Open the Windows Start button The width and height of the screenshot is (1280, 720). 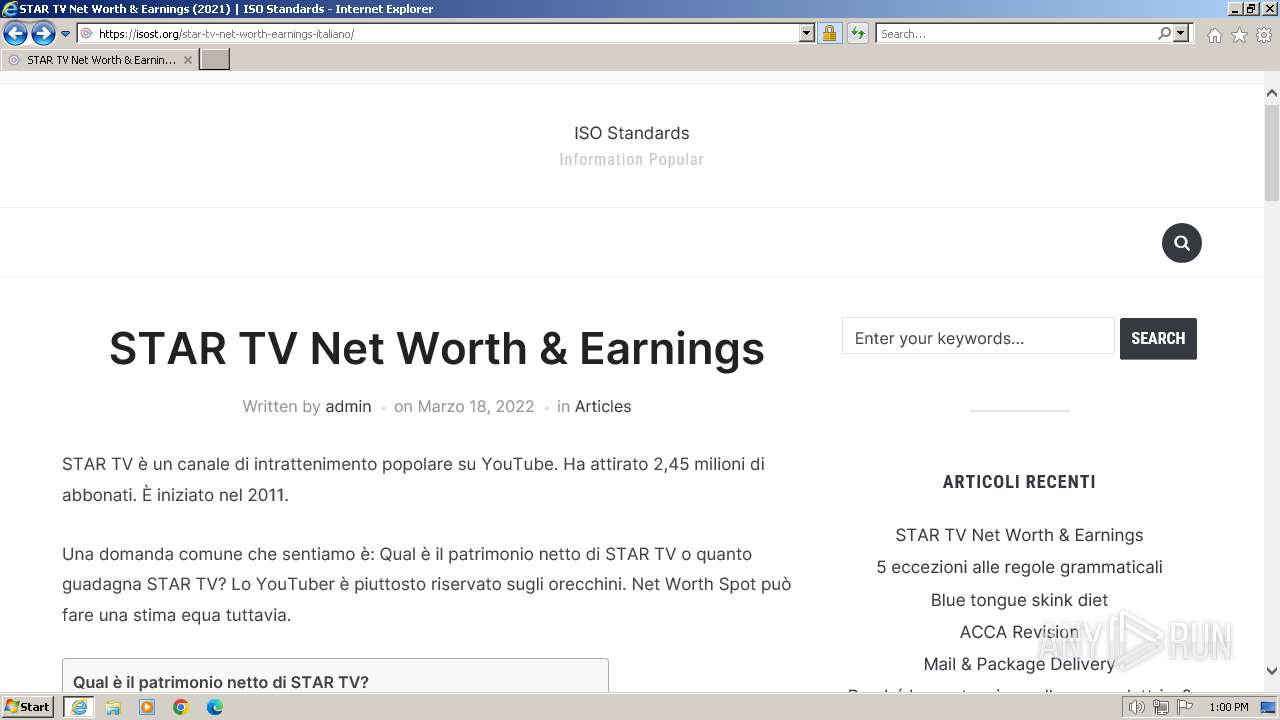pos(27,707)
